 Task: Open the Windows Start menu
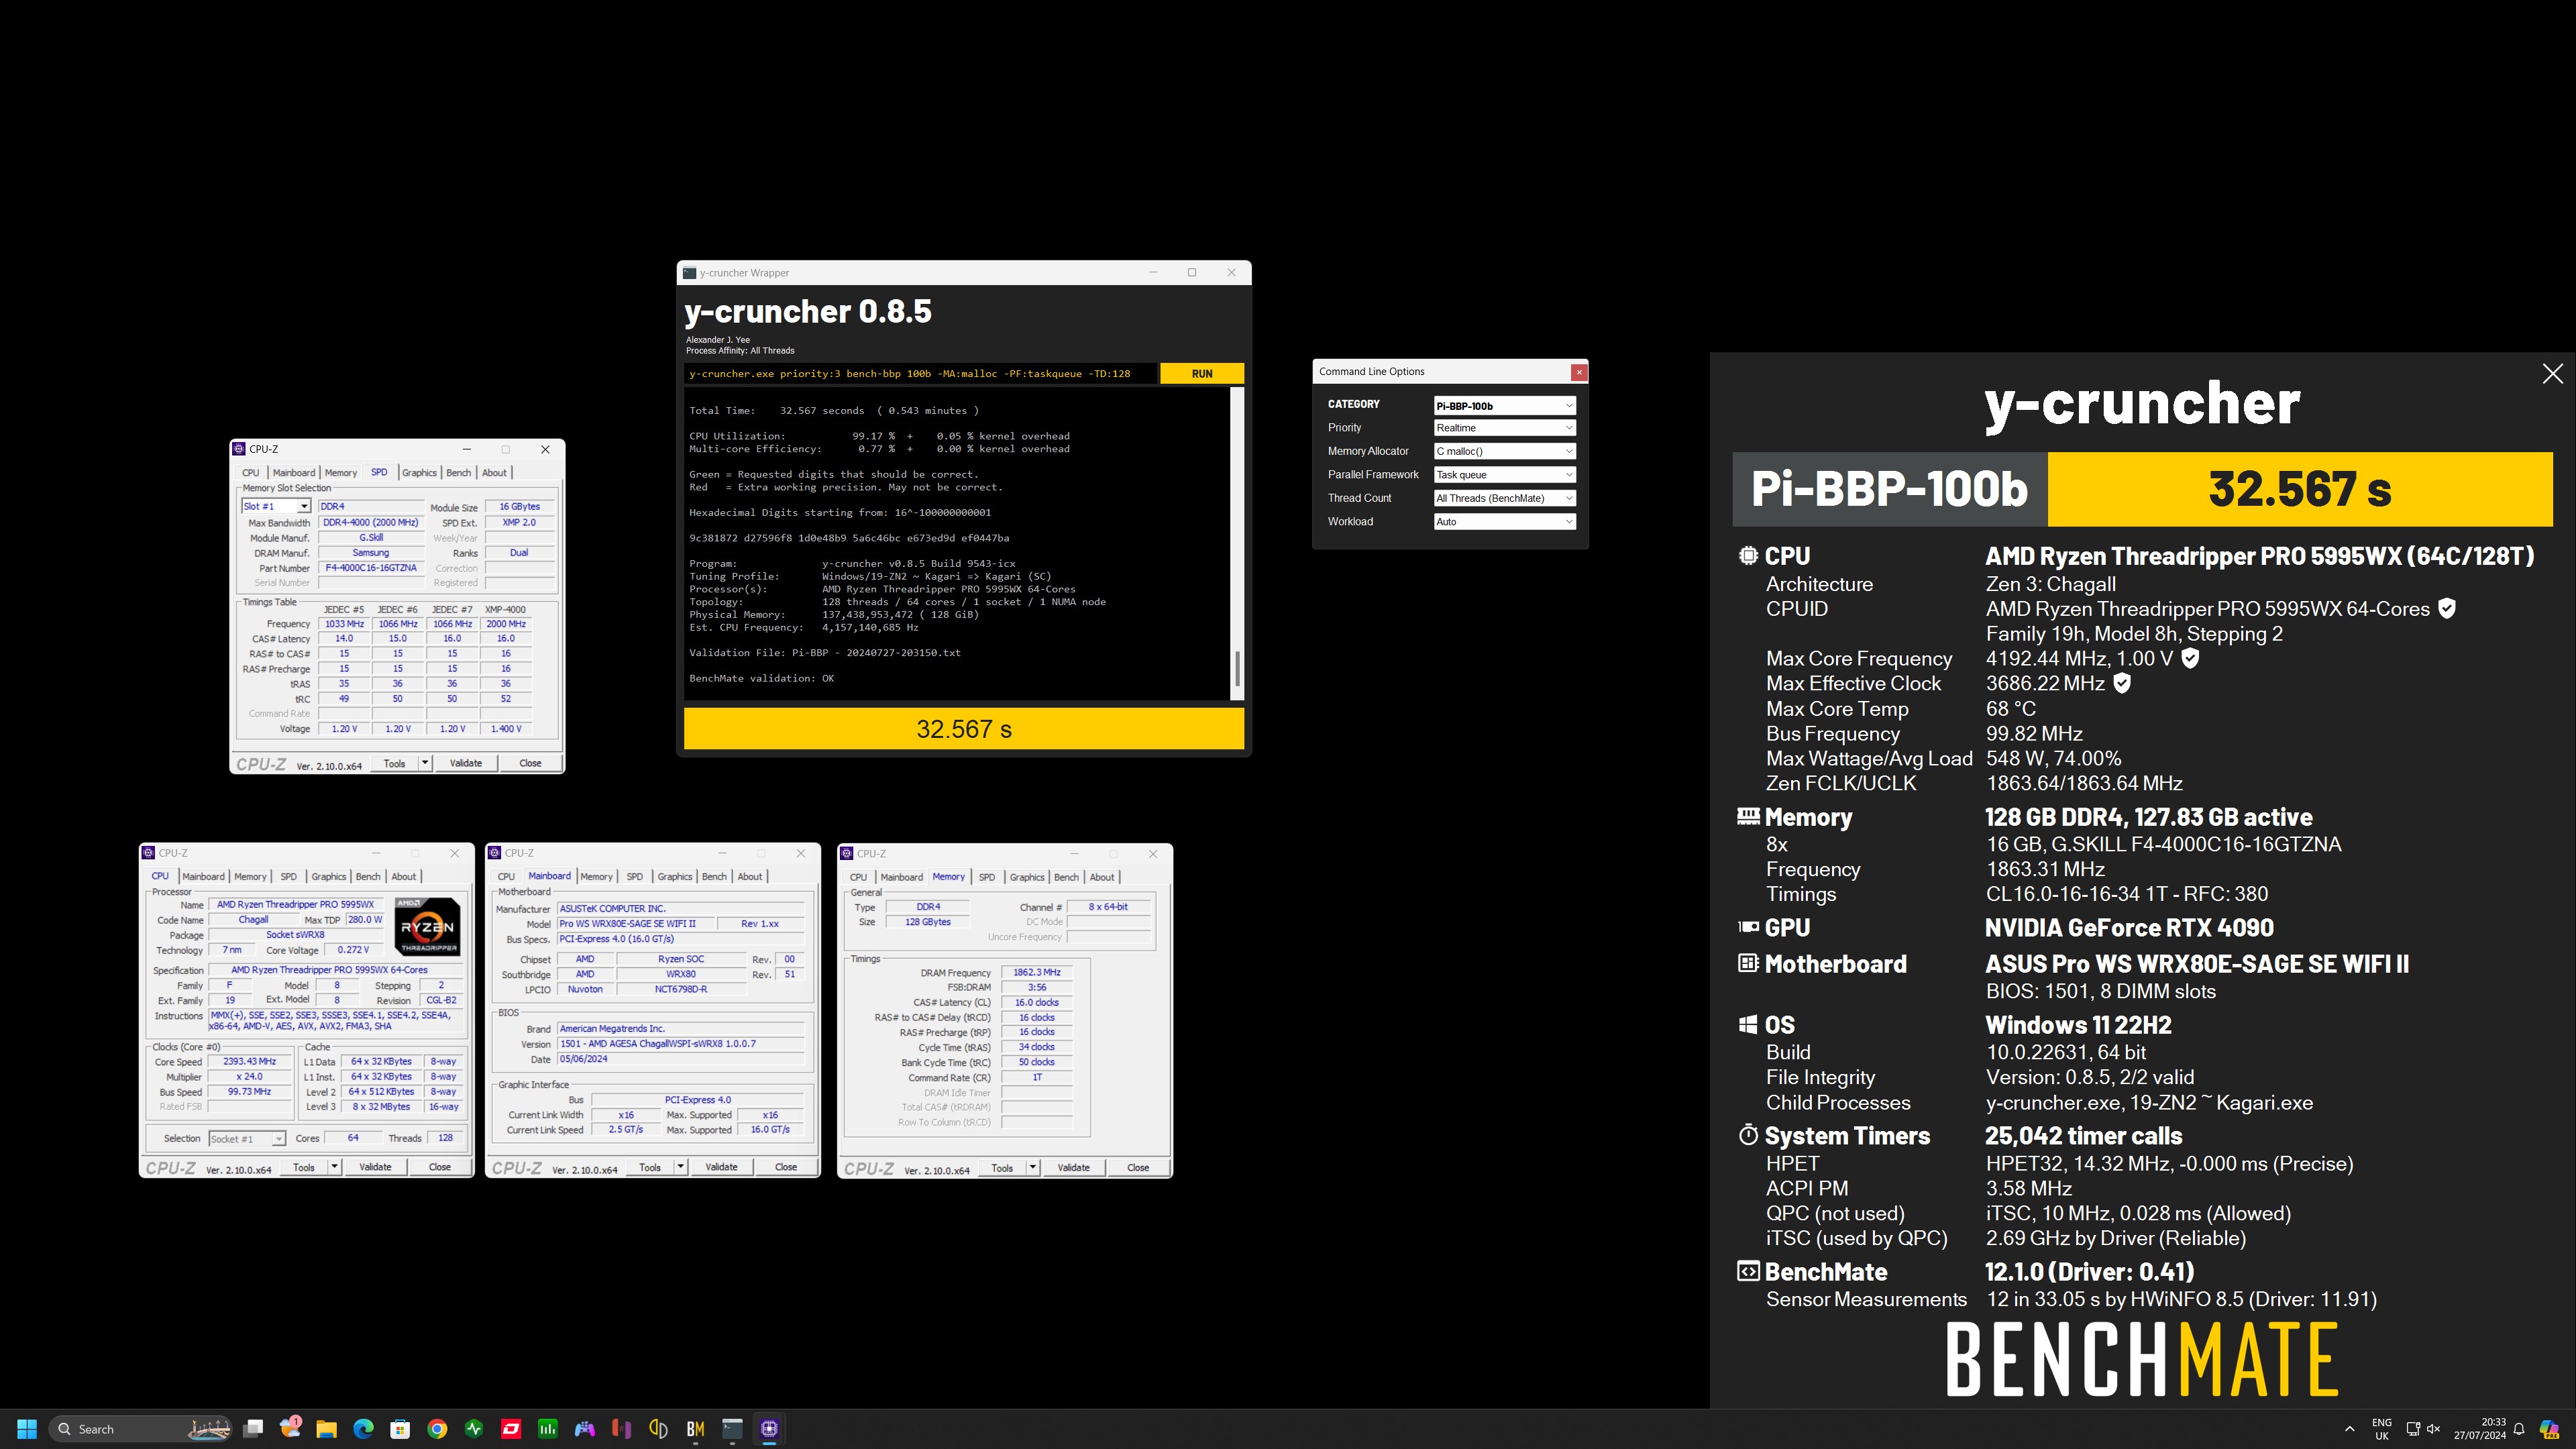click(27, 1428)
